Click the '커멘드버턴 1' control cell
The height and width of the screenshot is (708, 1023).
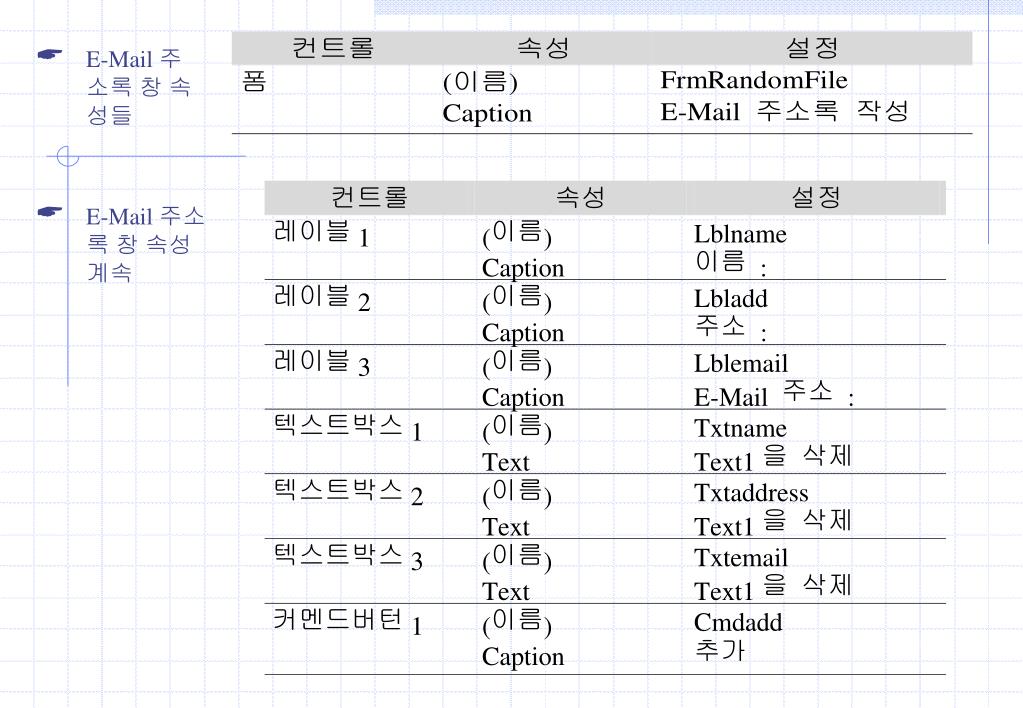[x=348, y=623]
